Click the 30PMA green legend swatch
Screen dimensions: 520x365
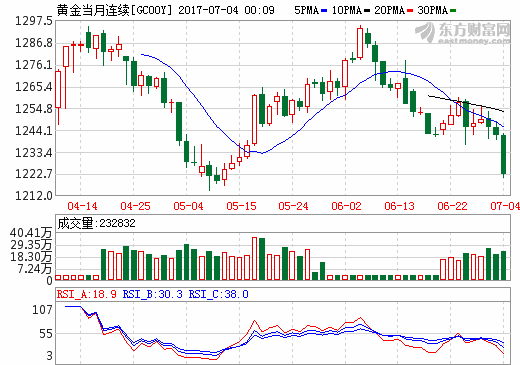pos(453,11)
